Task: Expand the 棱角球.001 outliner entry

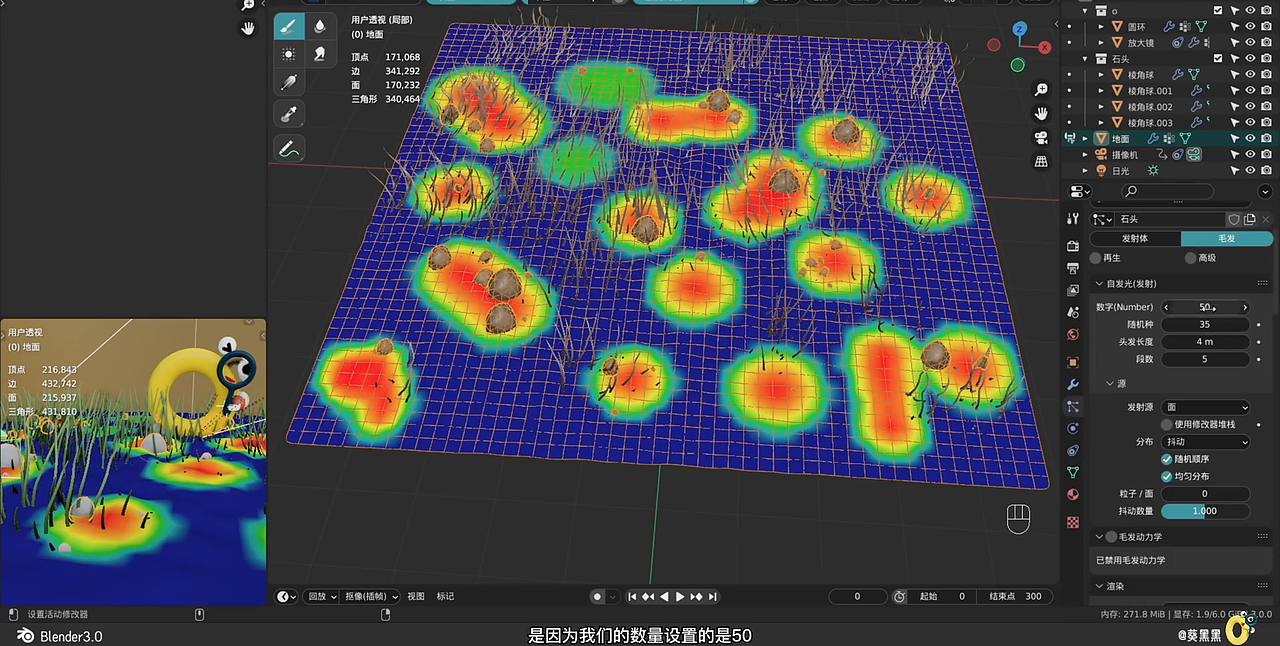Action: (1101, 90)
